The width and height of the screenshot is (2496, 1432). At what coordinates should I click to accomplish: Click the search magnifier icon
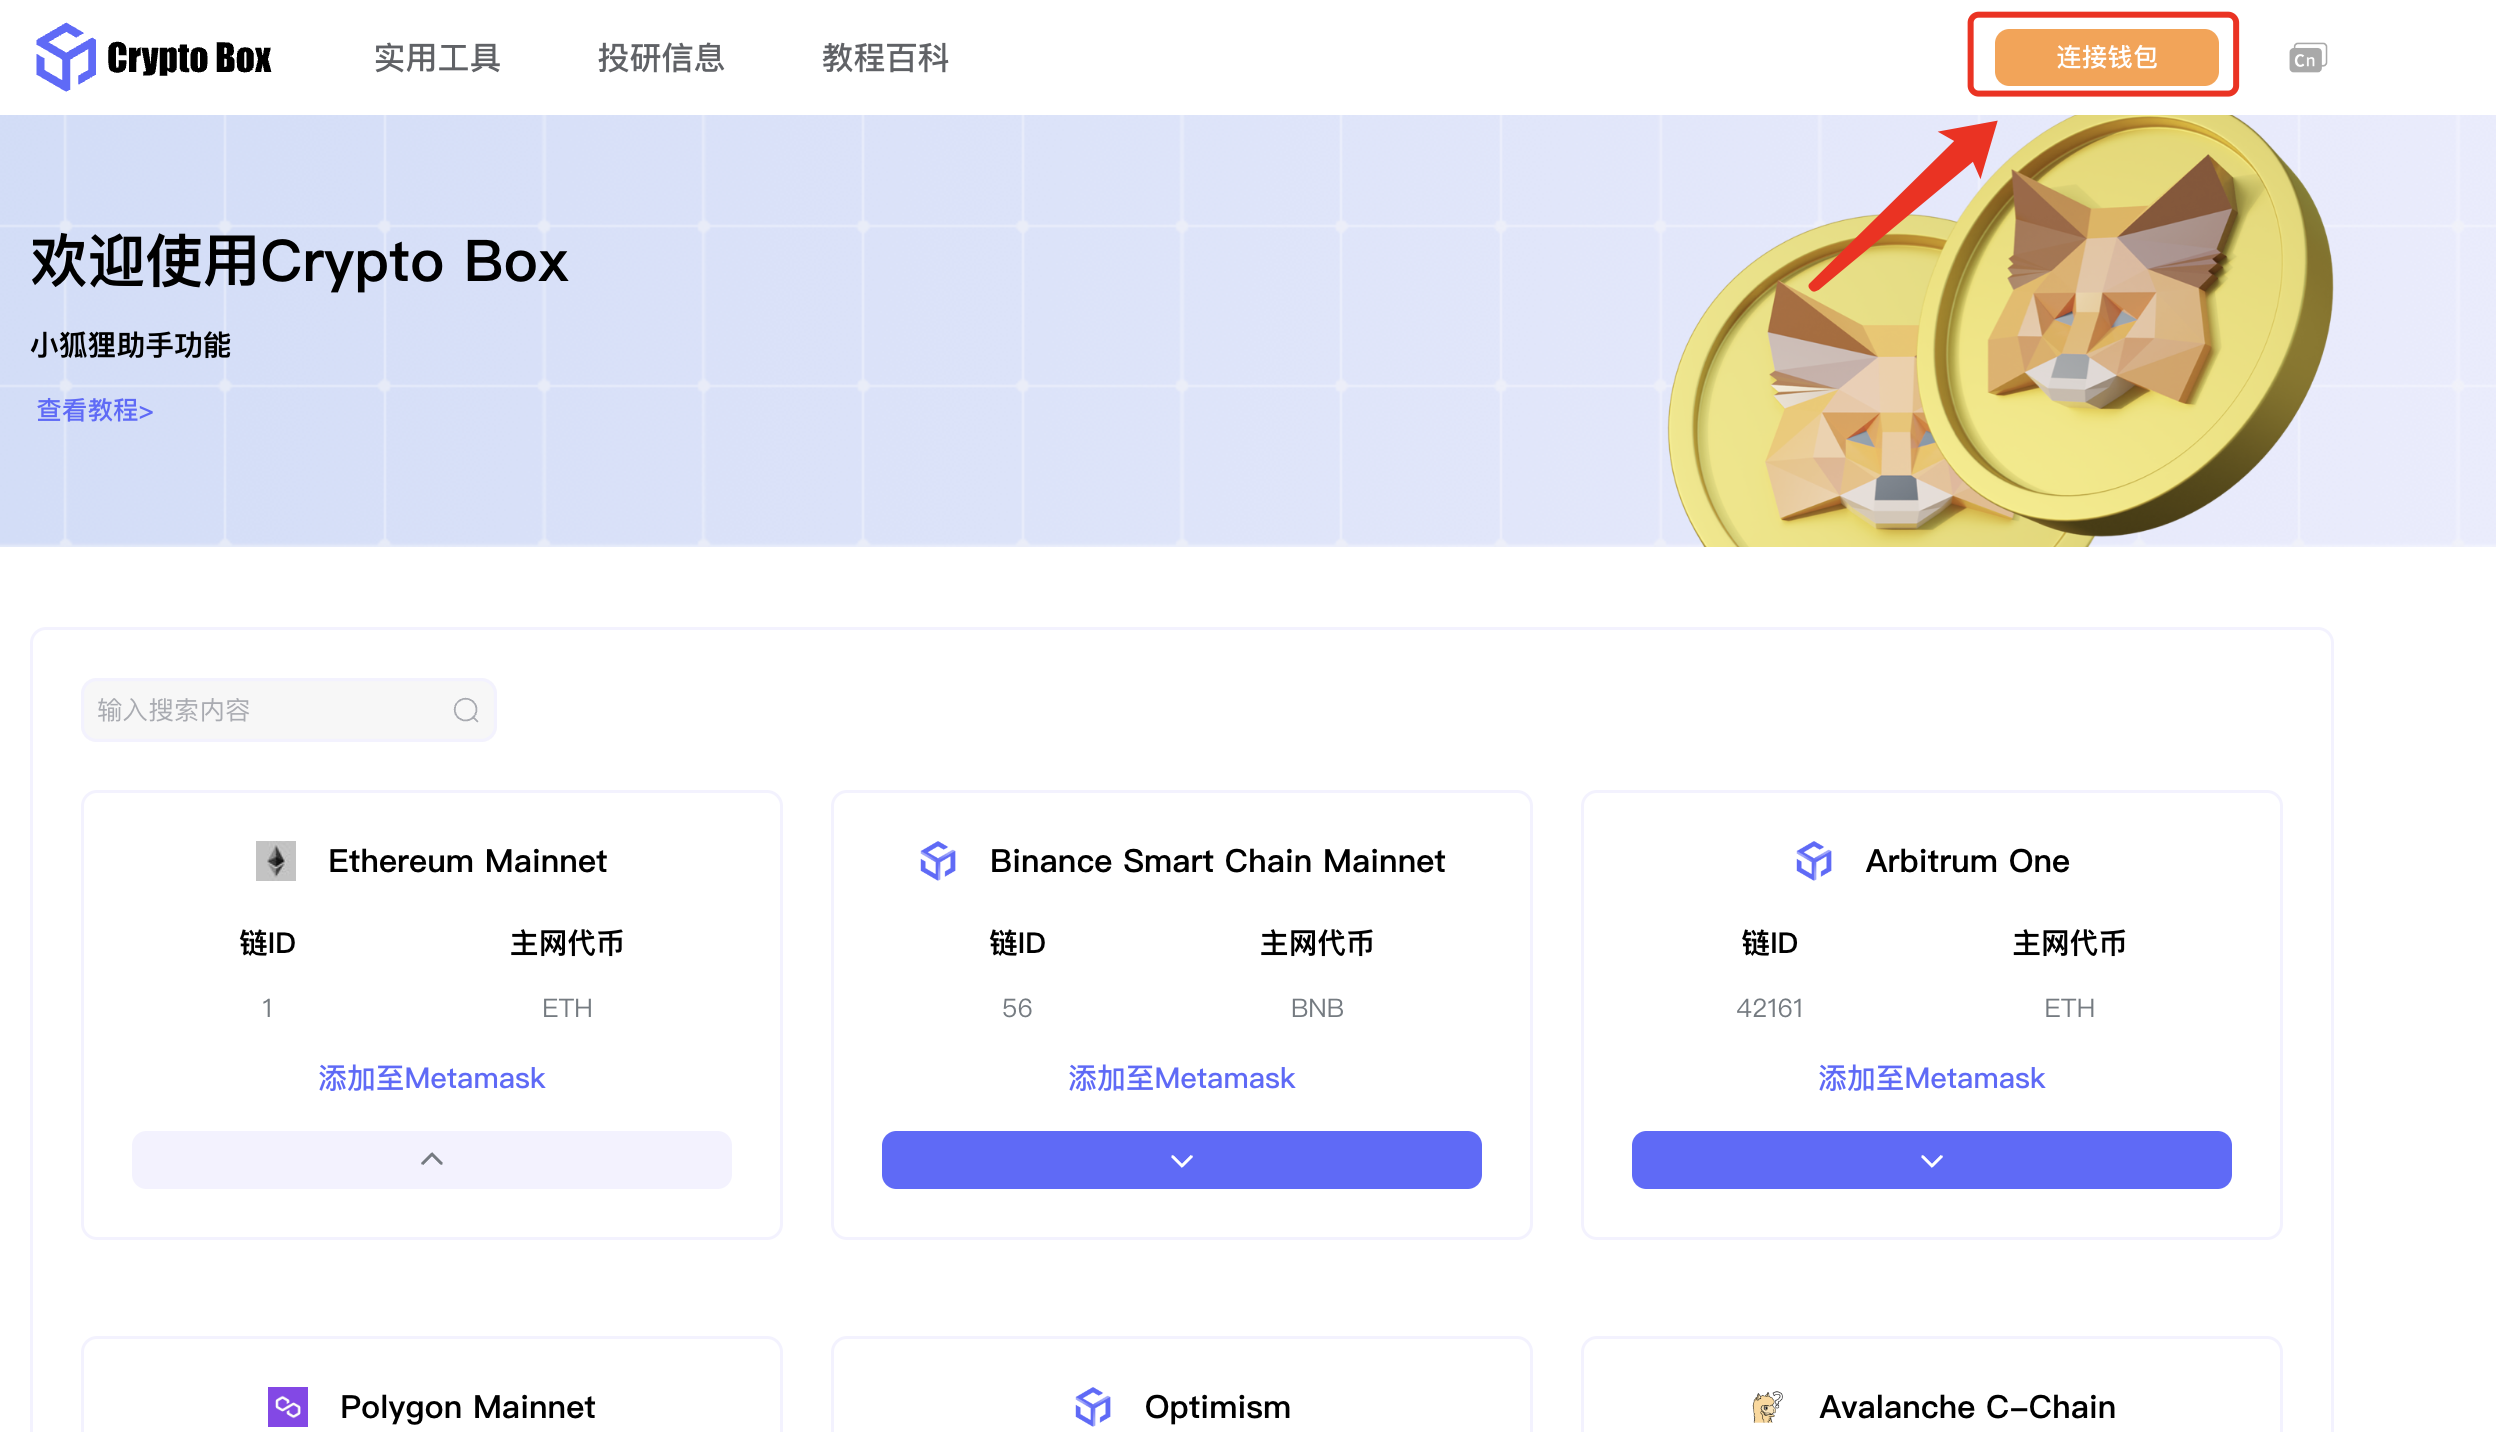tap(466, 710)
